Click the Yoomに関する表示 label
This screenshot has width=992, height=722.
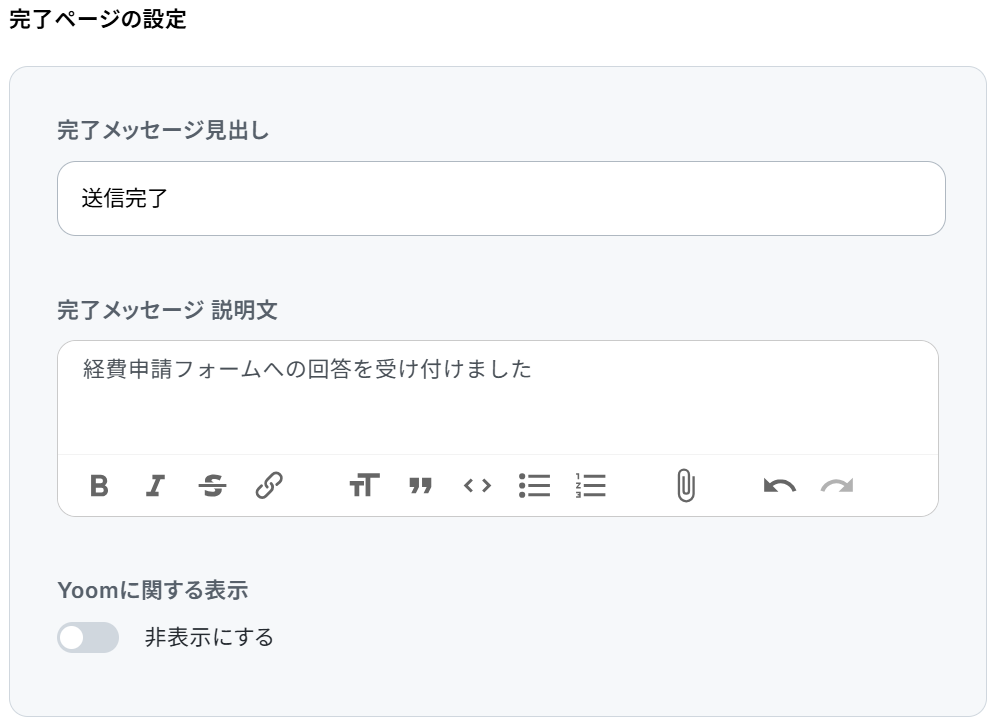152,590
